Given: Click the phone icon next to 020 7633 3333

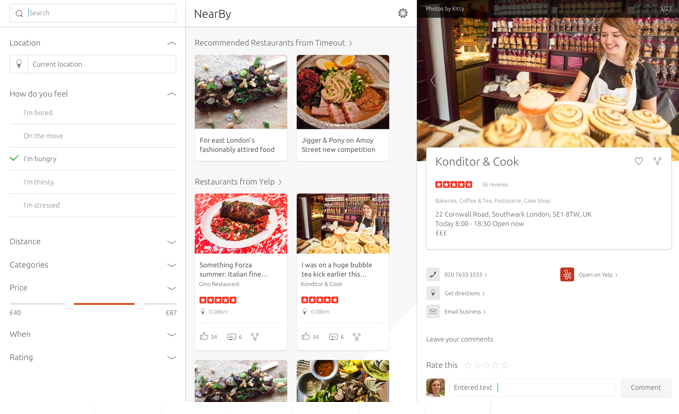Looking at the screenshot, I should click(x=433, y=275).
